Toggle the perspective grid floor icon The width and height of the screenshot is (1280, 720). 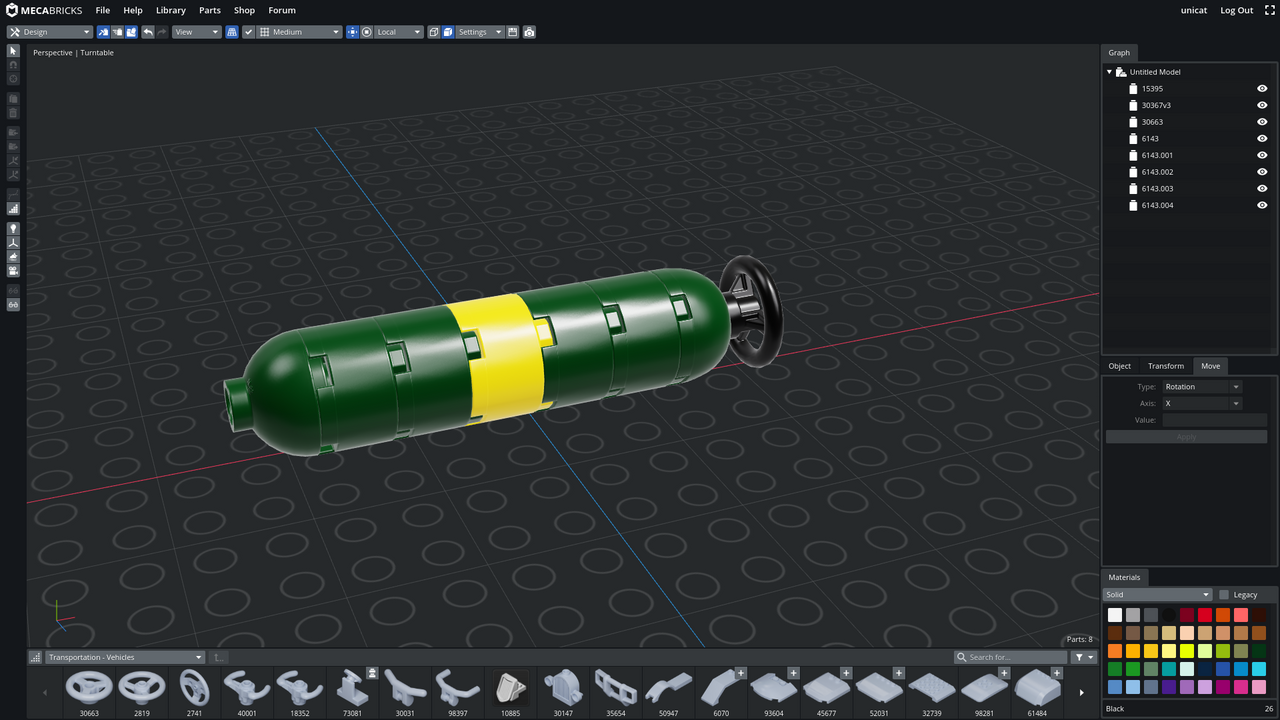click(x=232, y=32)
